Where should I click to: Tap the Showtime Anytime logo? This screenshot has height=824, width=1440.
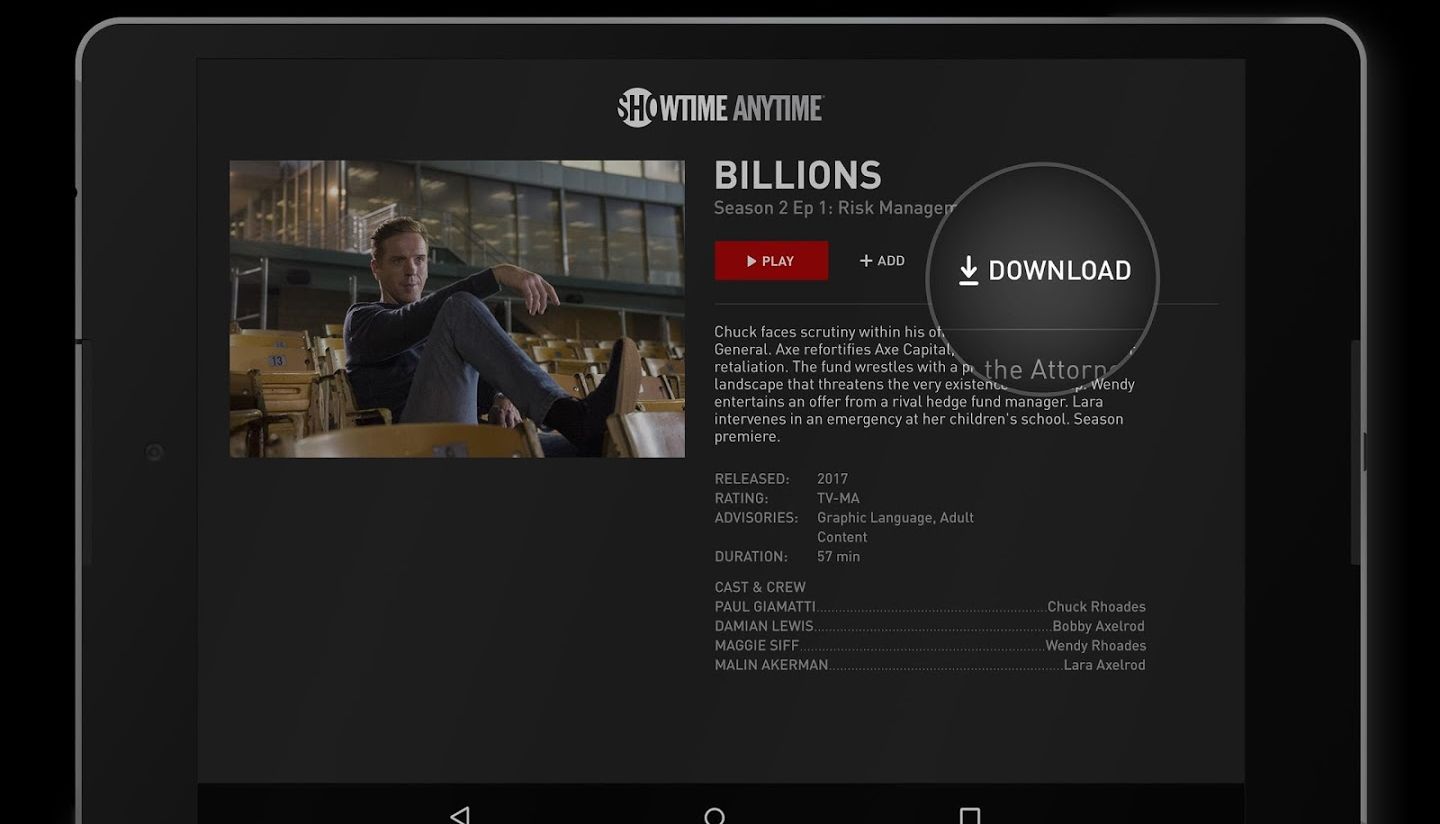(x=720, y=107)
